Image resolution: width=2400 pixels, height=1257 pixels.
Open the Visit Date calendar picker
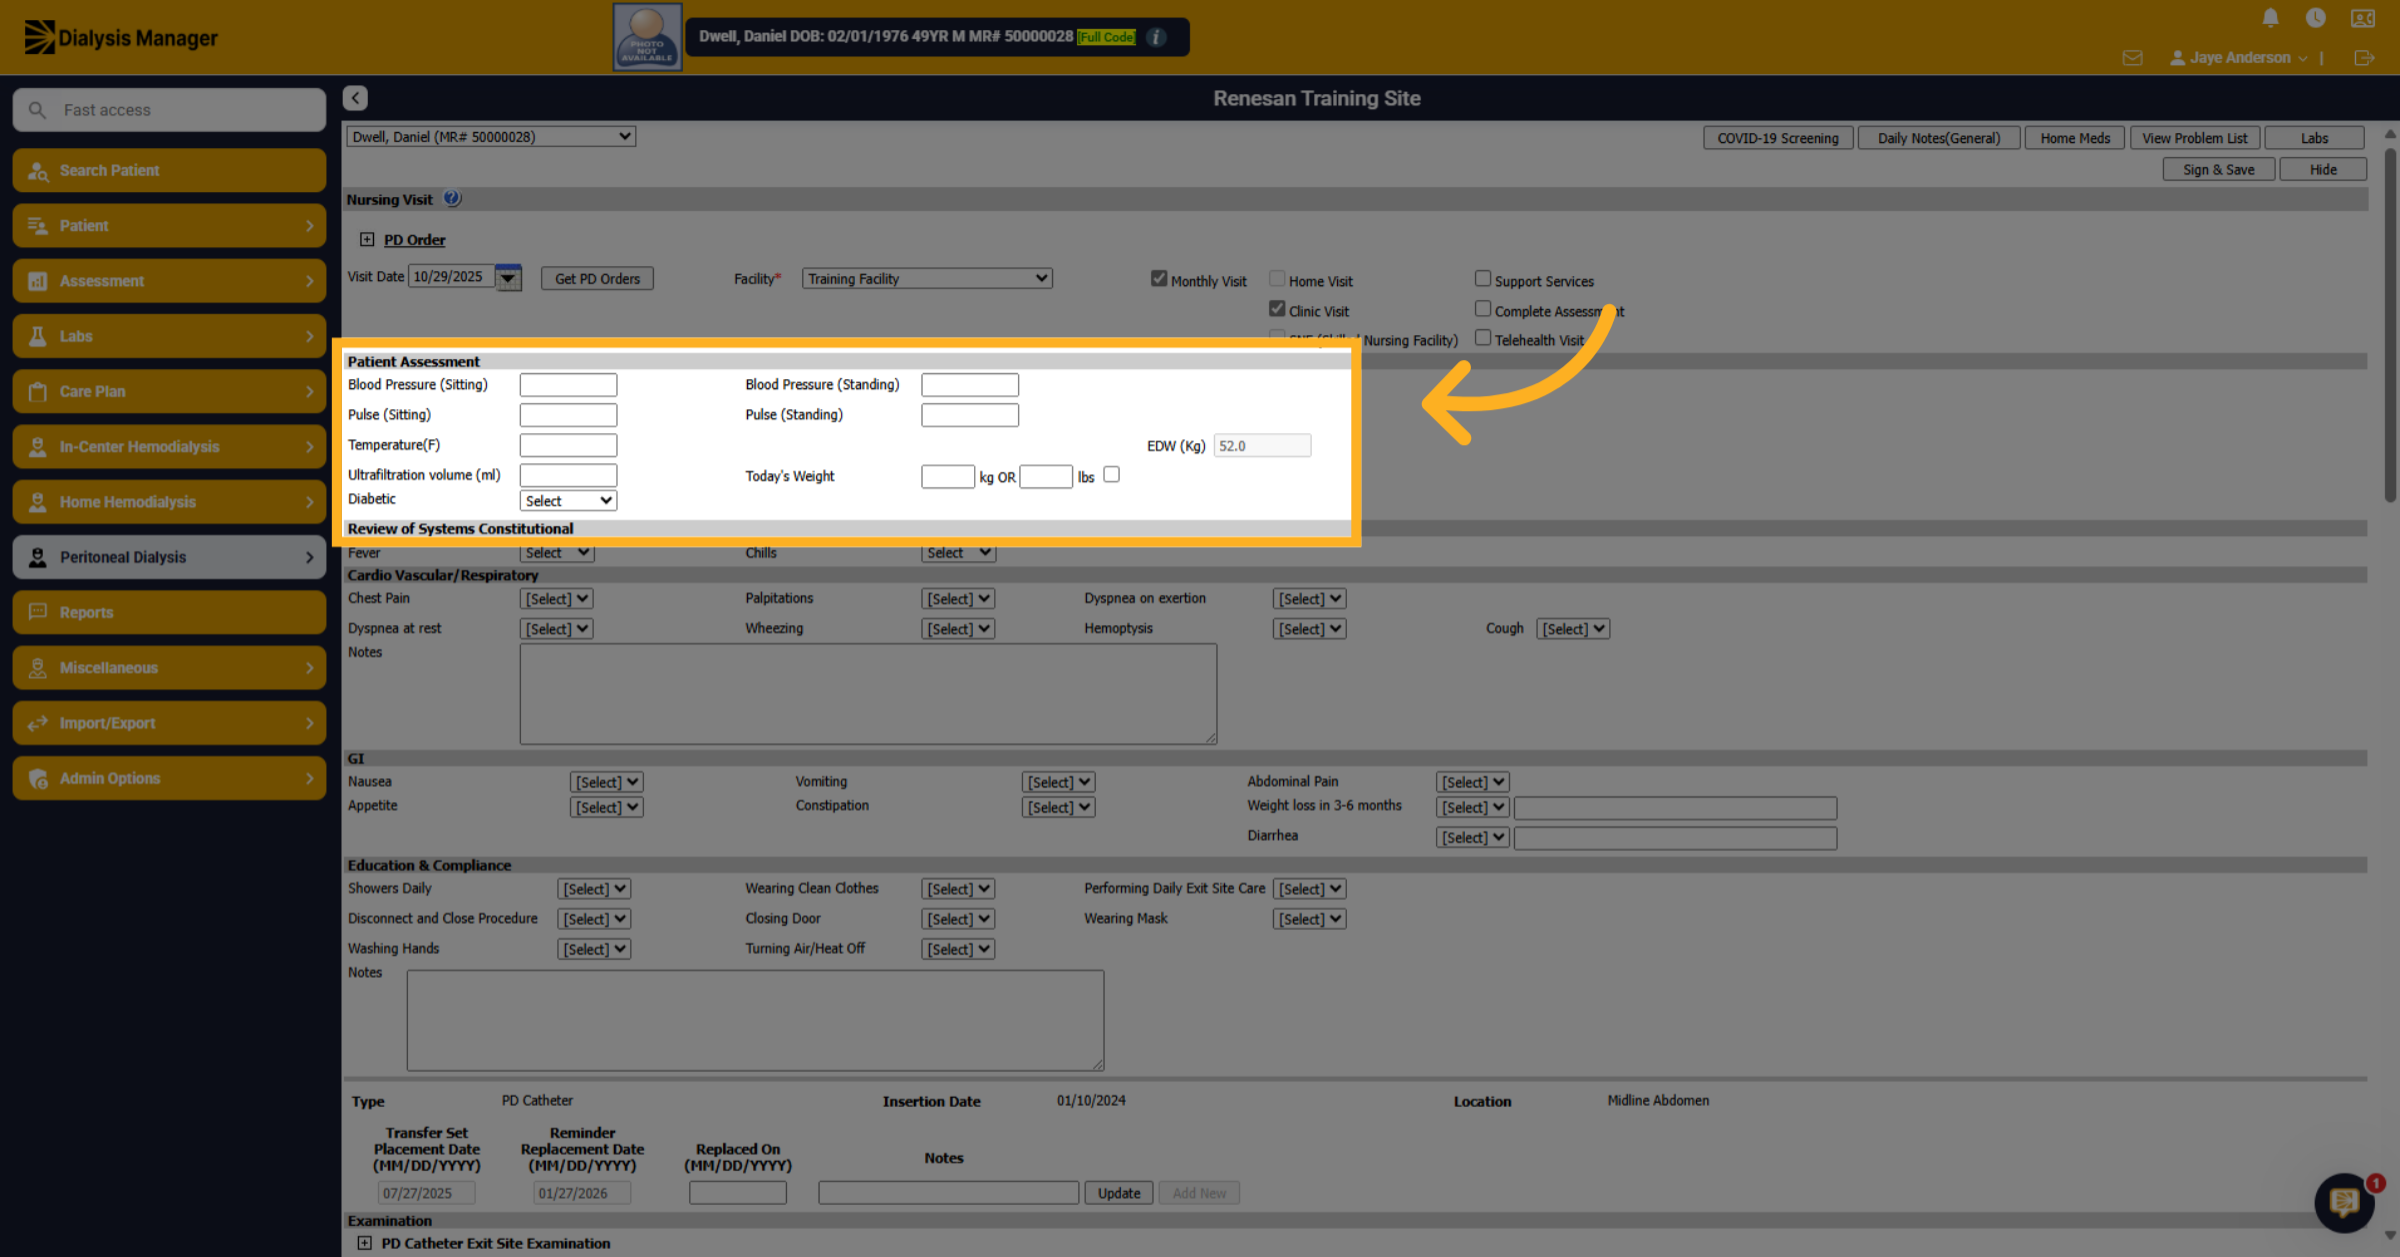pyautogui.click(x=508, y=277)
